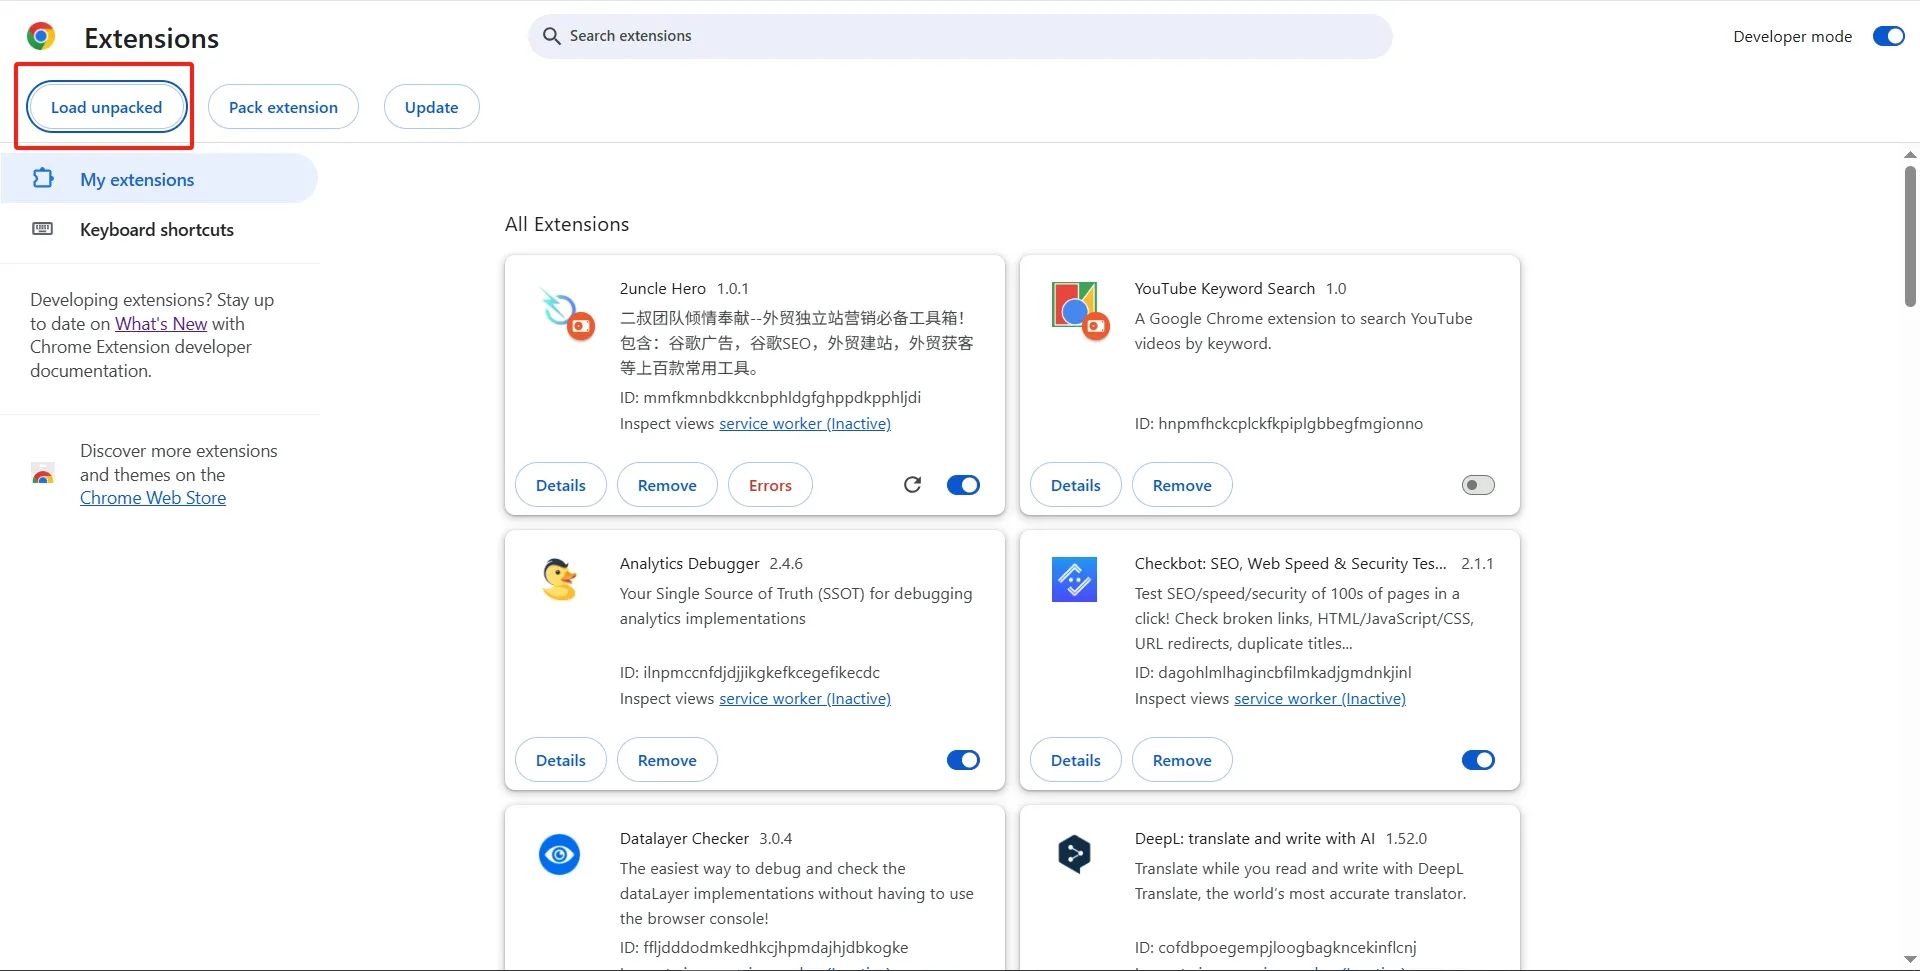Reload the 2uncle Hero extension
Image resolution: width=1920 pixels, height=971 pixels.
click(x=912, y=485)
